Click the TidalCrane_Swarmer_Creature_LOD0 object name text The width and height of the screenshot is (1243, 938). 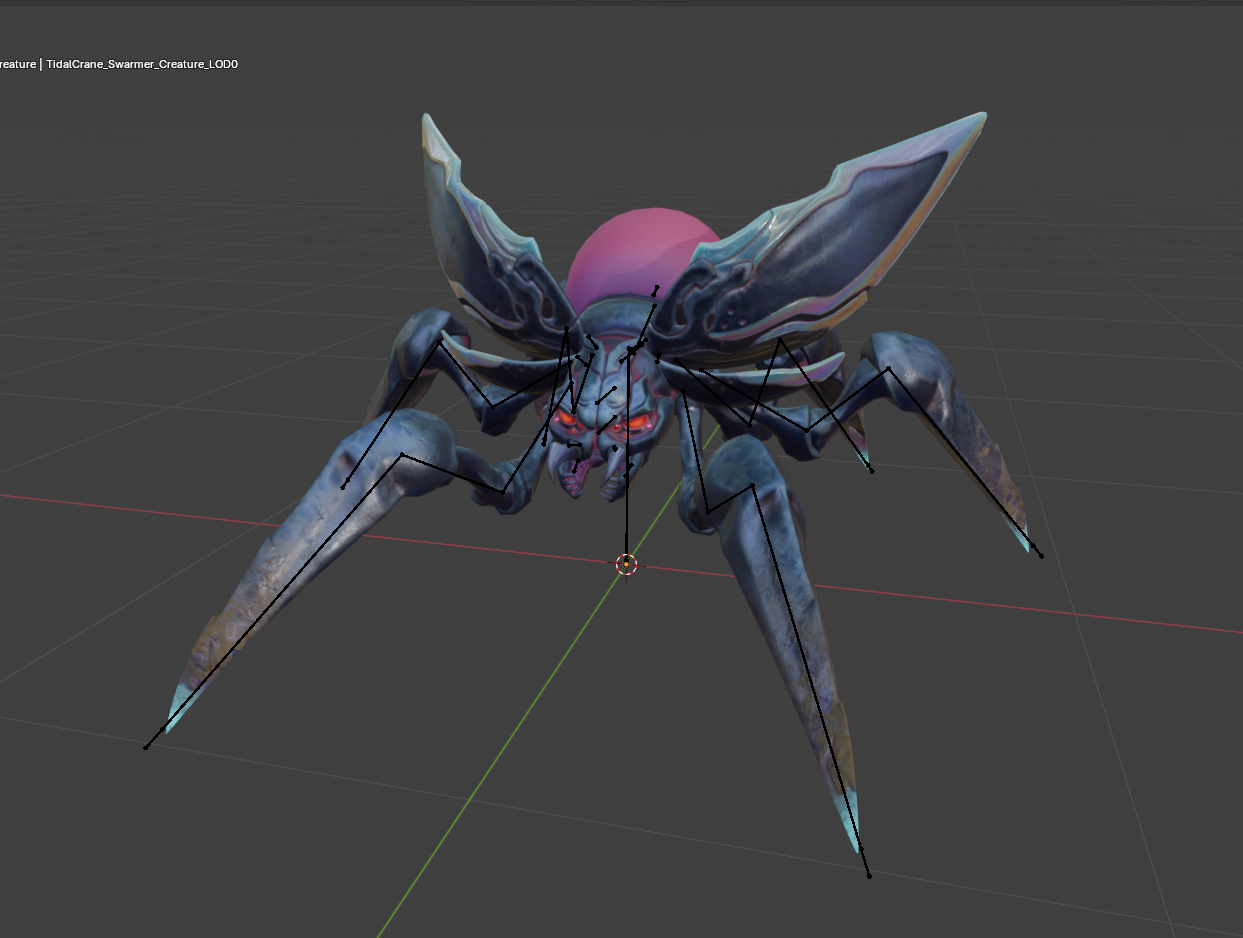[142, 64]
